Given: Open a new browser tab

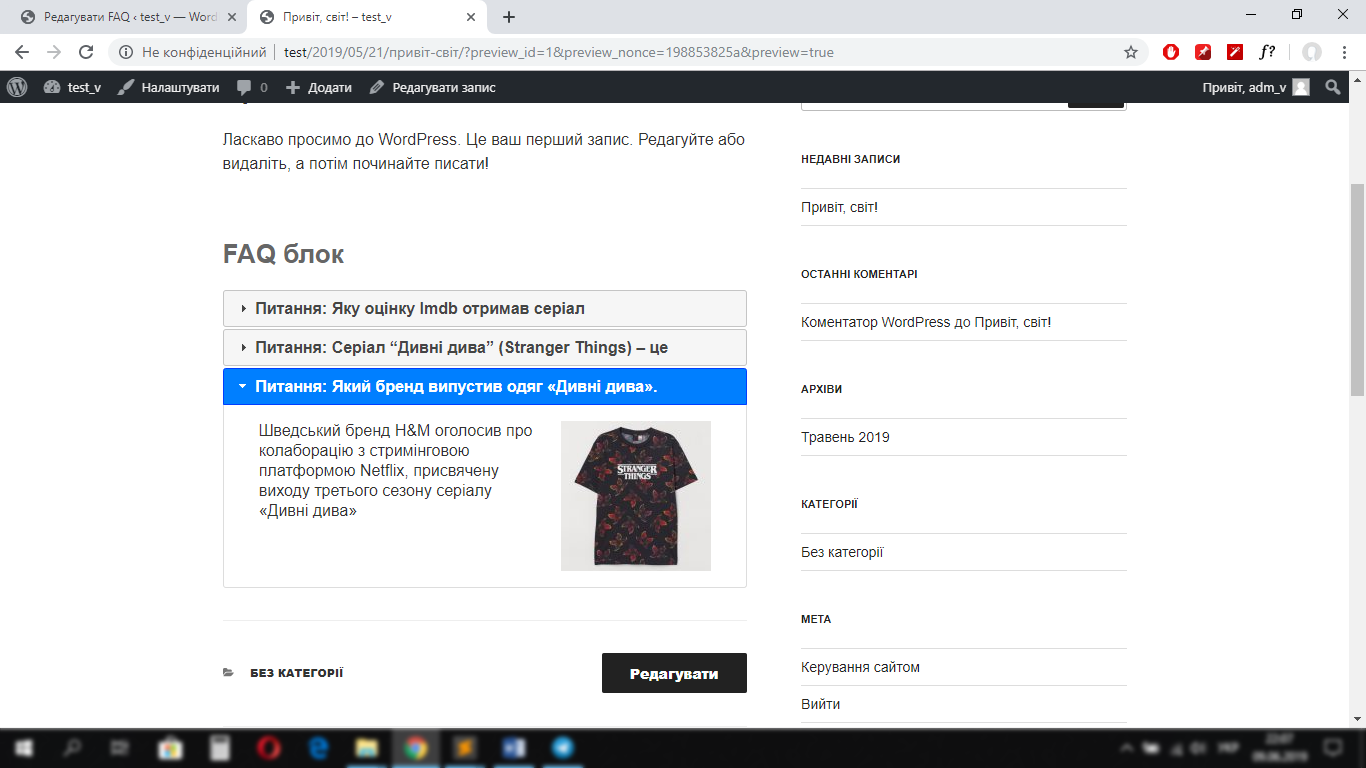Looking at the screenshot, I should coord(508,17).
